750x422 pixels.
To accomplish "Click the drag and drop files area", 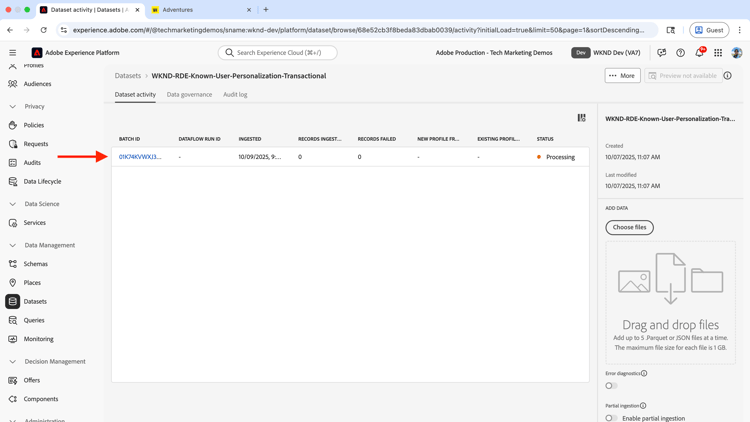I will click(x=670, y=302).
